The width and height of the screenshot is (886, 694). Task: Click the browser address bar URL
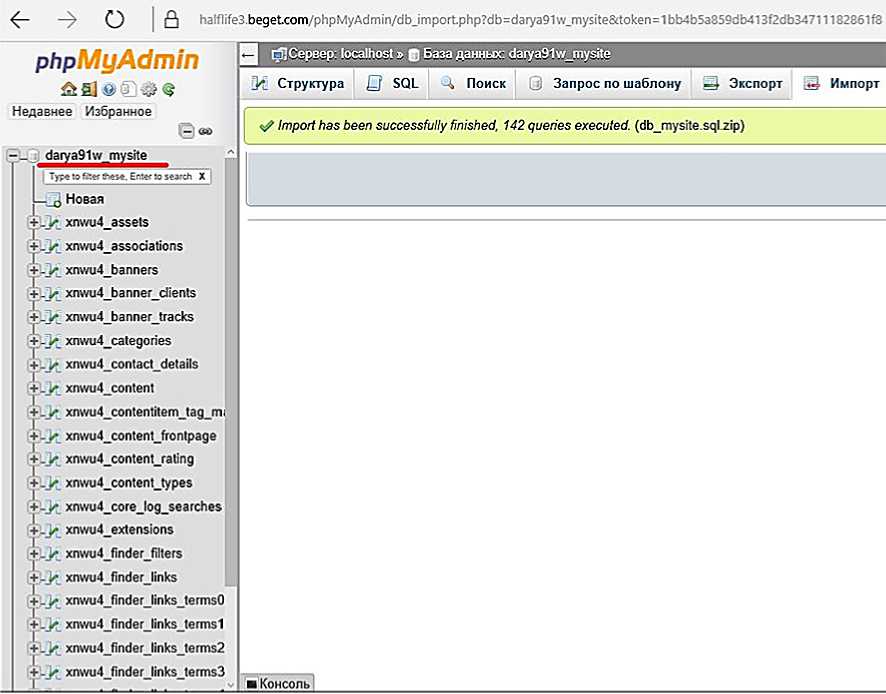(x=540, y=20)
